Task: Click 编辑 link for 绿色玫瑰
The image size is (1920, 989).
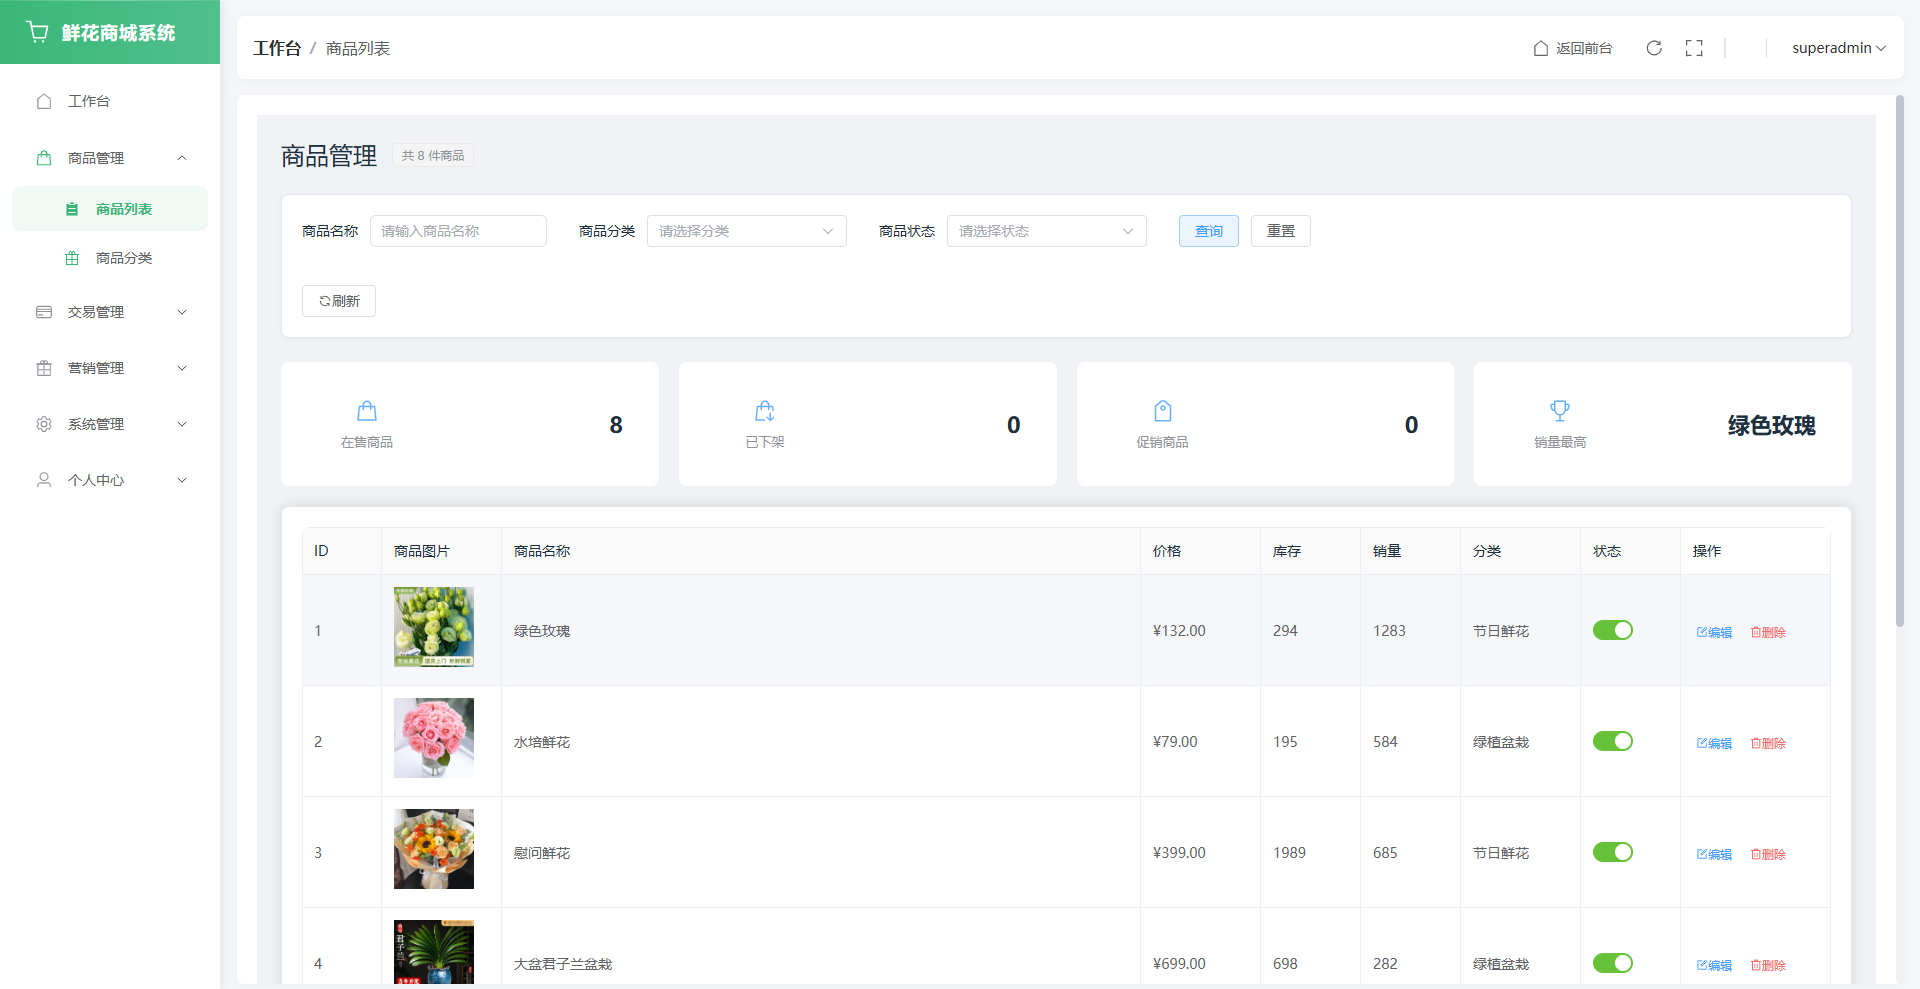Action: click(x=1714, y=632)
